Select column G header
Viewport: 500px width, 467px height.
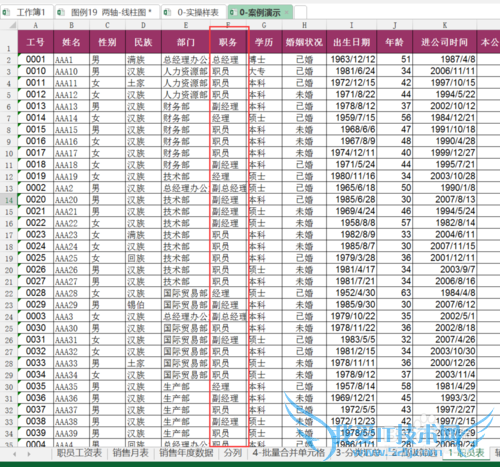click(264, 25)
